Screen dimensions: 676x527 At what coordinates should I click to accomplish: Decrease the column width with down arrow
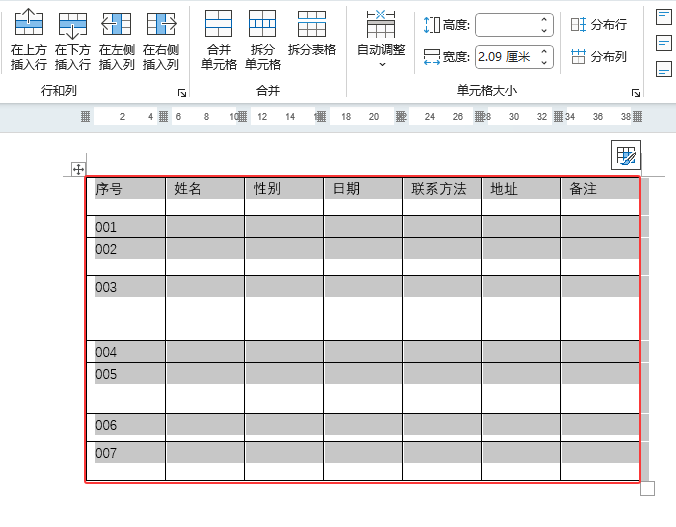[544, 63]
